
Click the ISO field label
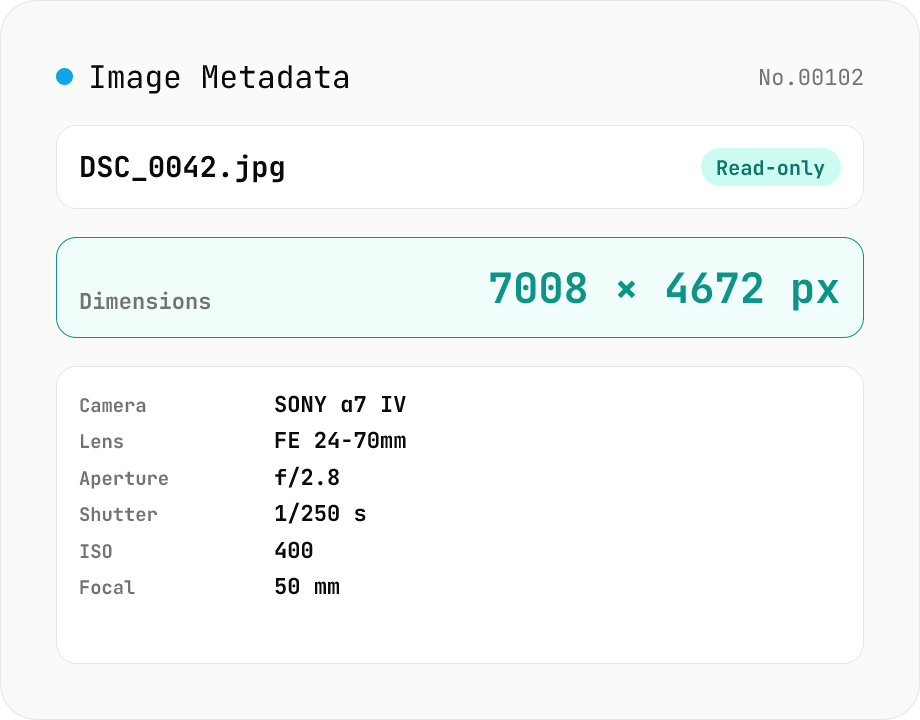pos(96,552)
